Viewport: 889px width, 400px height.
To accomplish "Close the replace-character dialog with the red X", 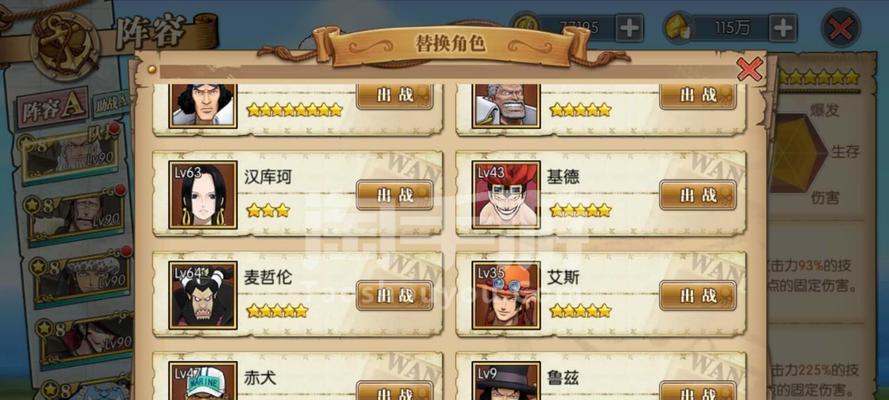I will point(750,70).
